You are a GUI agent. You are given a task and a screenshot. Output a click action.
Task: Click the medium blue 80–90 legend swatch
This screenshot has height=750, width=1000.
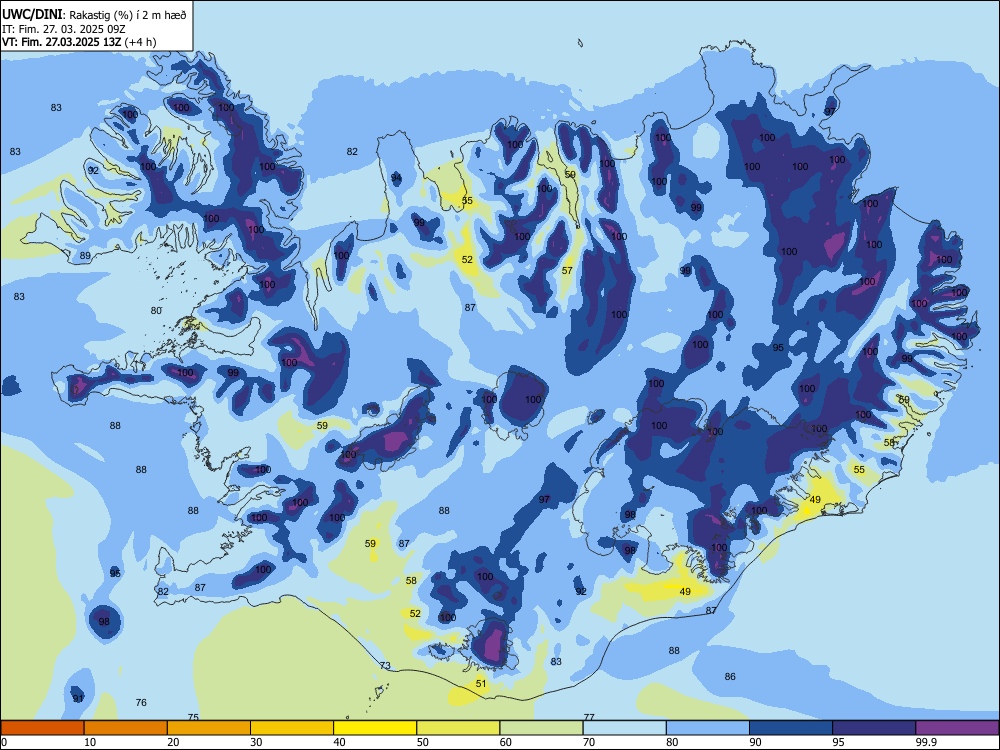[x=708, y=728]
